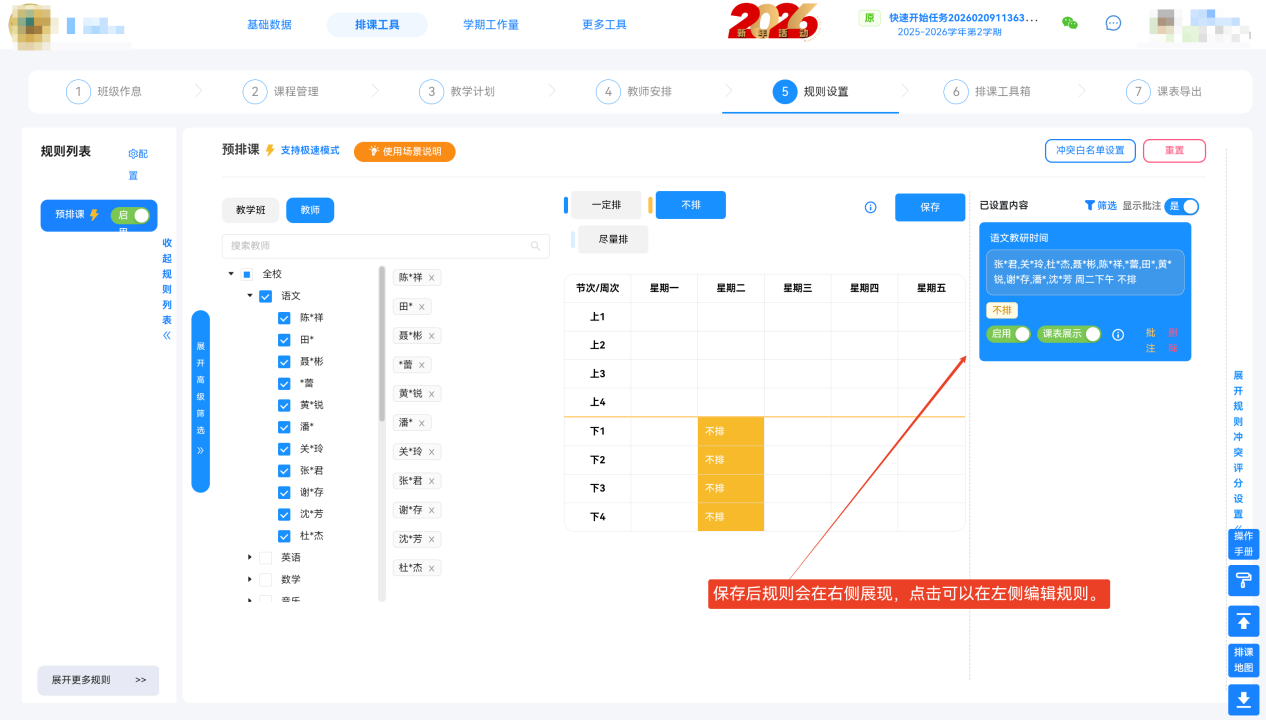The width and height of the screenshot is (1266, 720).
Task: Click the 冲突白名单设置 button
Action: point(1090,151)
